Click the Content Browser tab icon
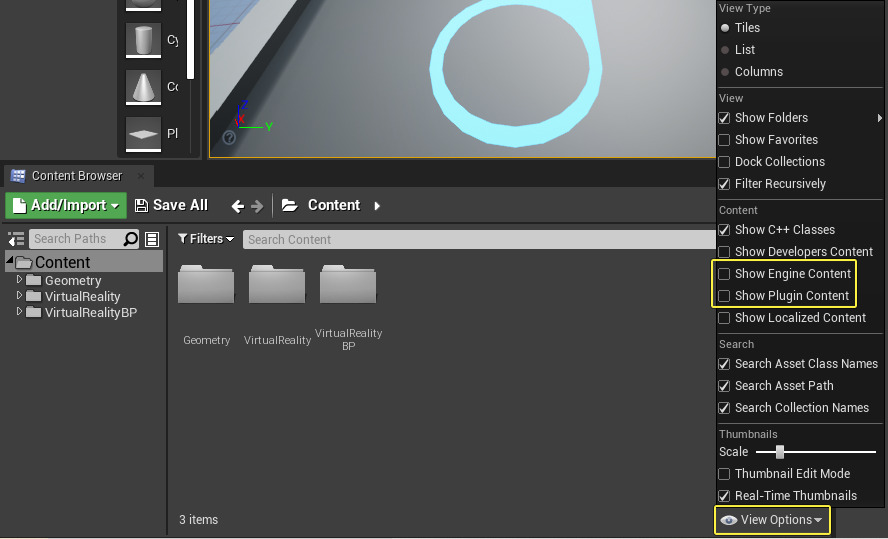 [18, 176]
